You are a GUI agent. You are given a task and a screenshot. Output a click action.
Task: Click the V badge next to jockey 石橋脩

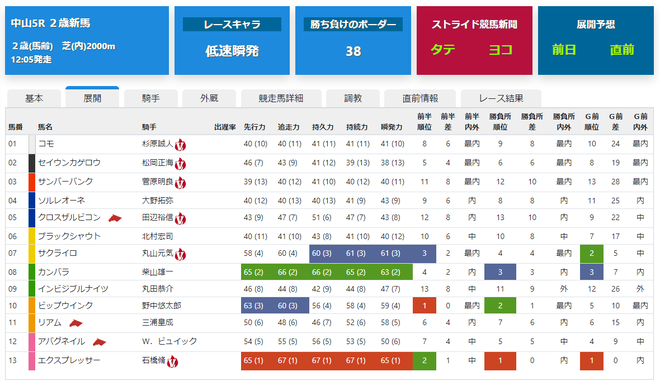(172, 362)
